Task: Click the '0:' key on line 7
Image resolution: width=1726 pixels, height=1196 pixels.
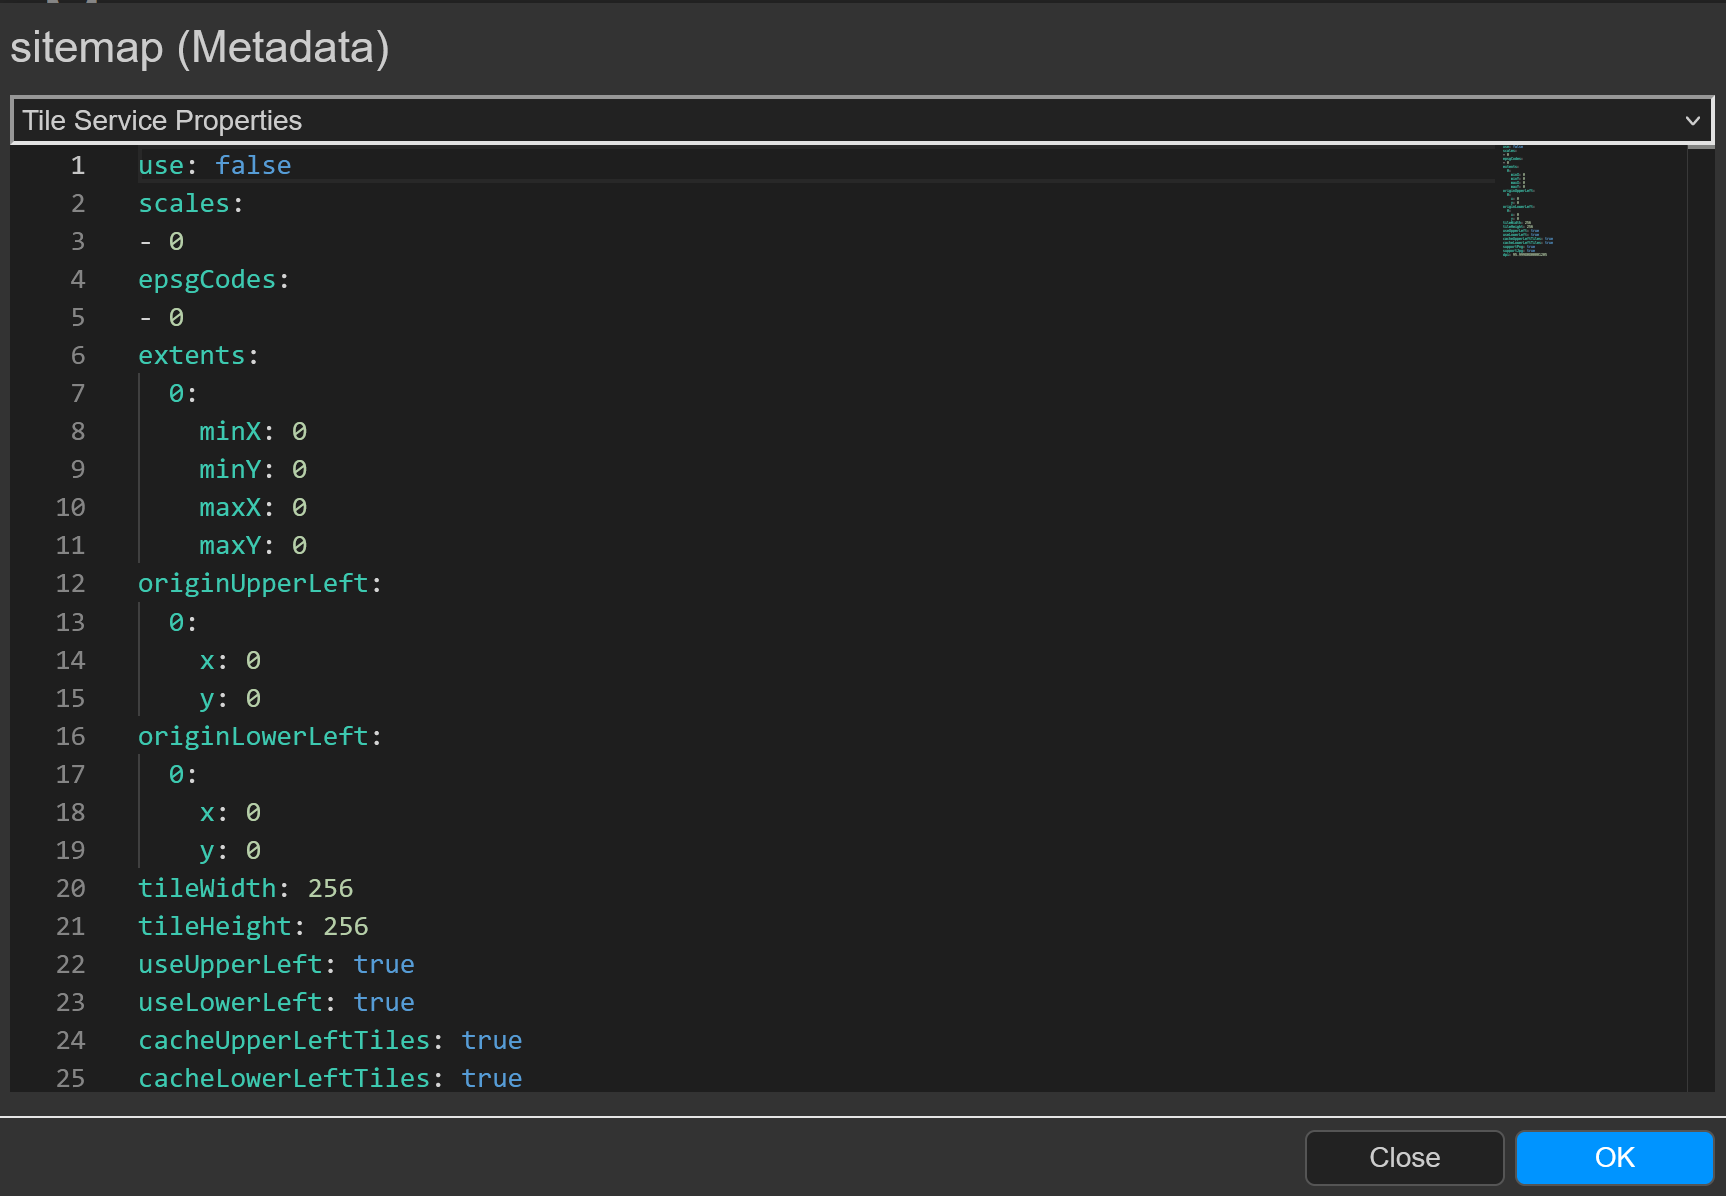Action: pos(183,393)
